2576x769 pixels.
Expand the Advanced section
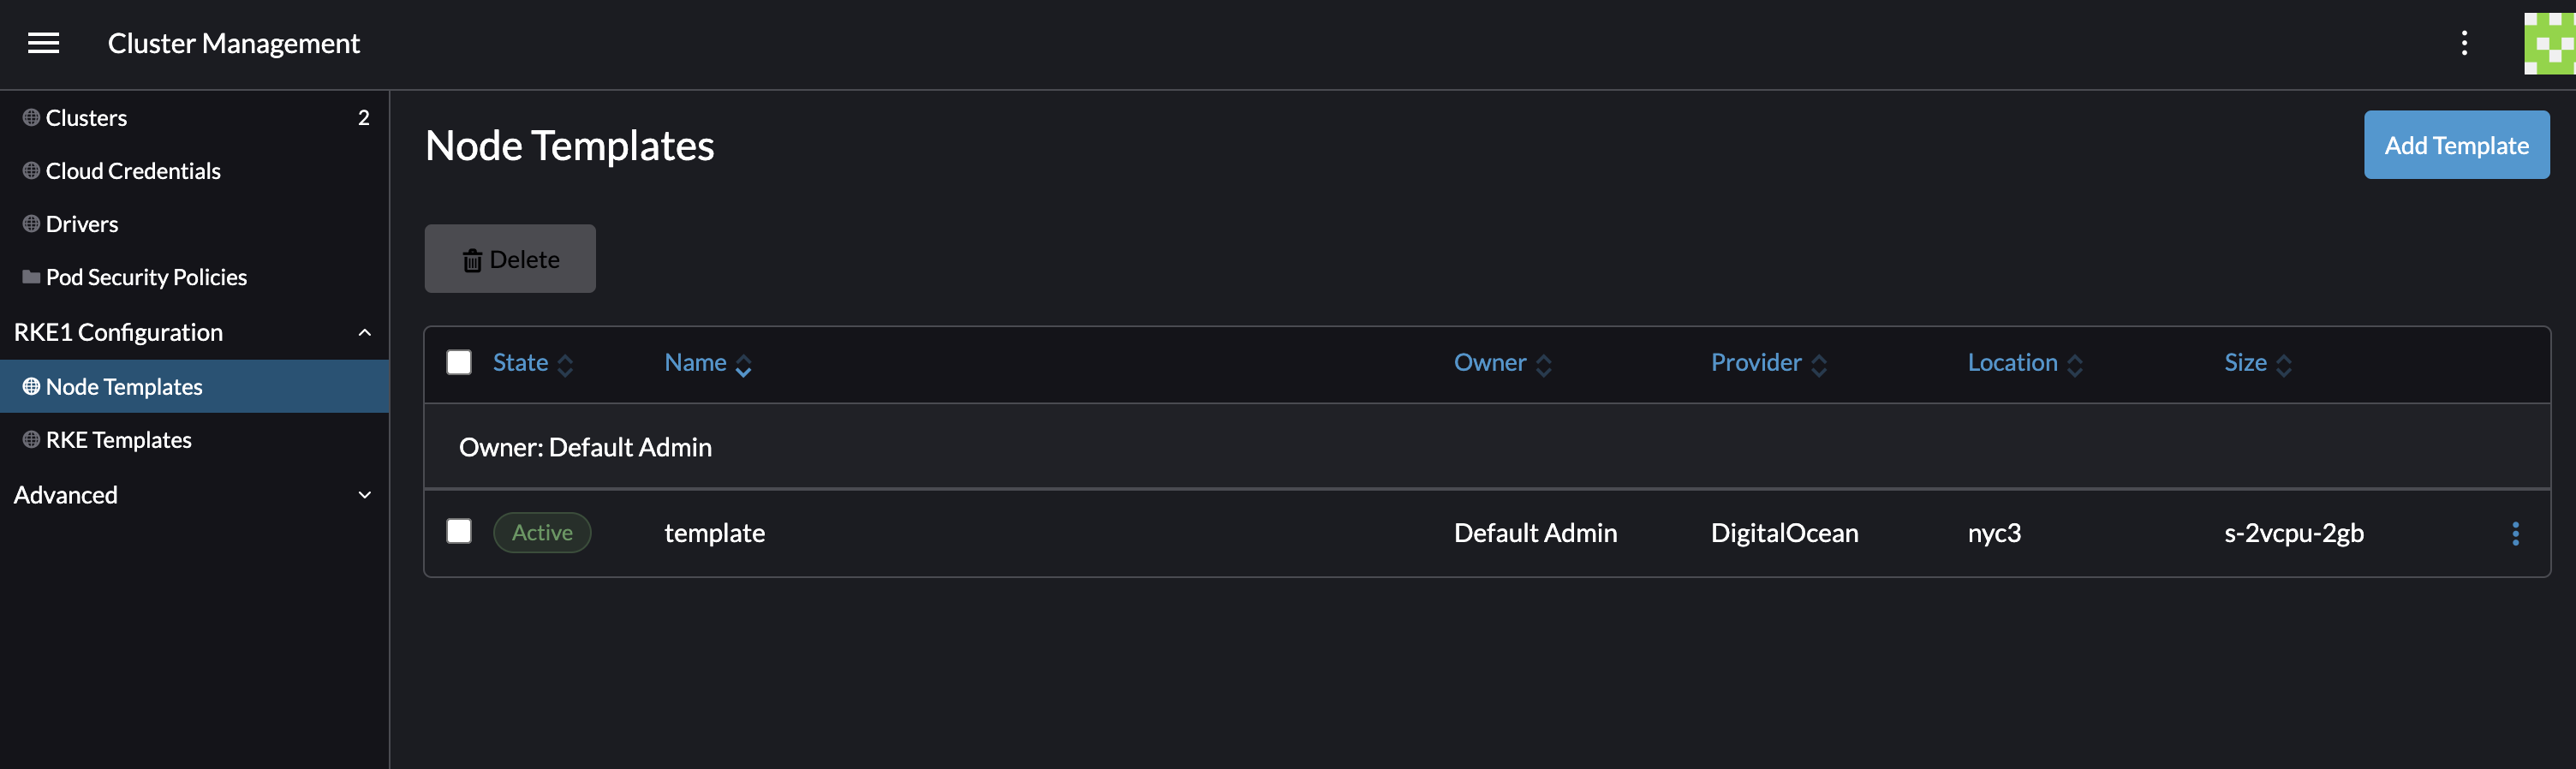(365, 495)
